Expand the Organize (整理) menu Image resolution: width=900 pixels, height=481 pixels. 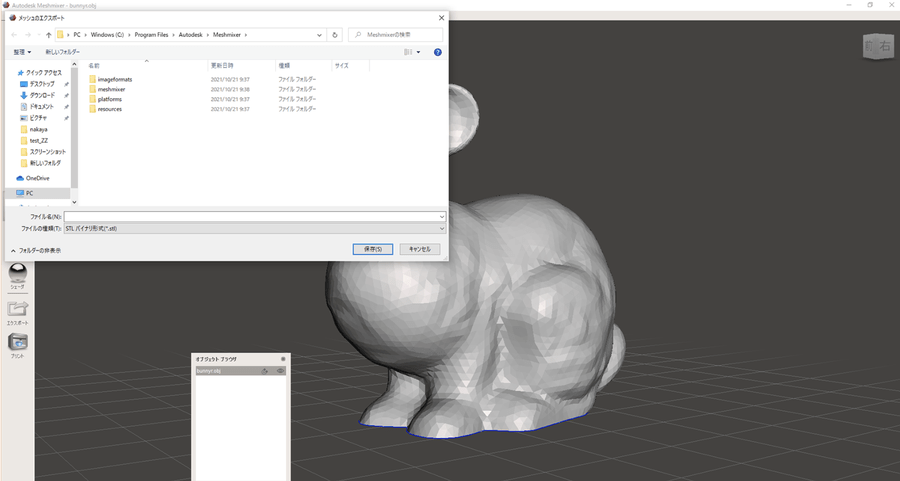coord(22,52)
